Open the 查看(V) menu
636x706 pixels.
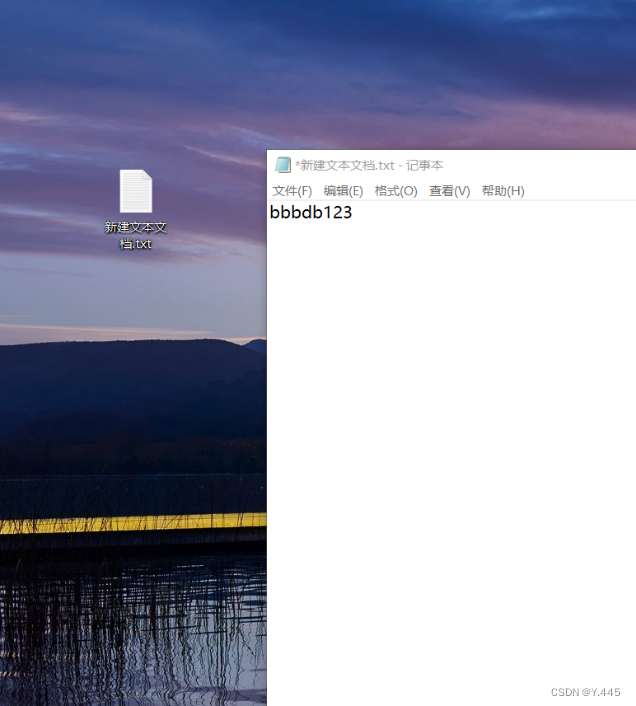449,191
